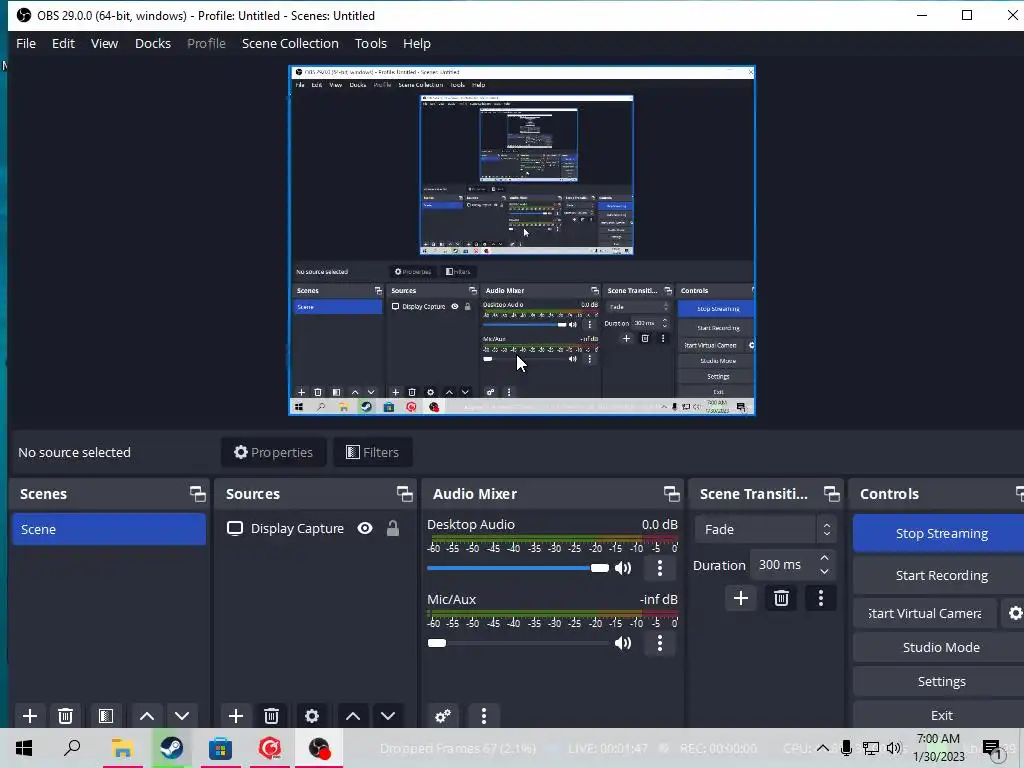Add a scene transition with plus
1024x768 pixels.
coord(741,598)
